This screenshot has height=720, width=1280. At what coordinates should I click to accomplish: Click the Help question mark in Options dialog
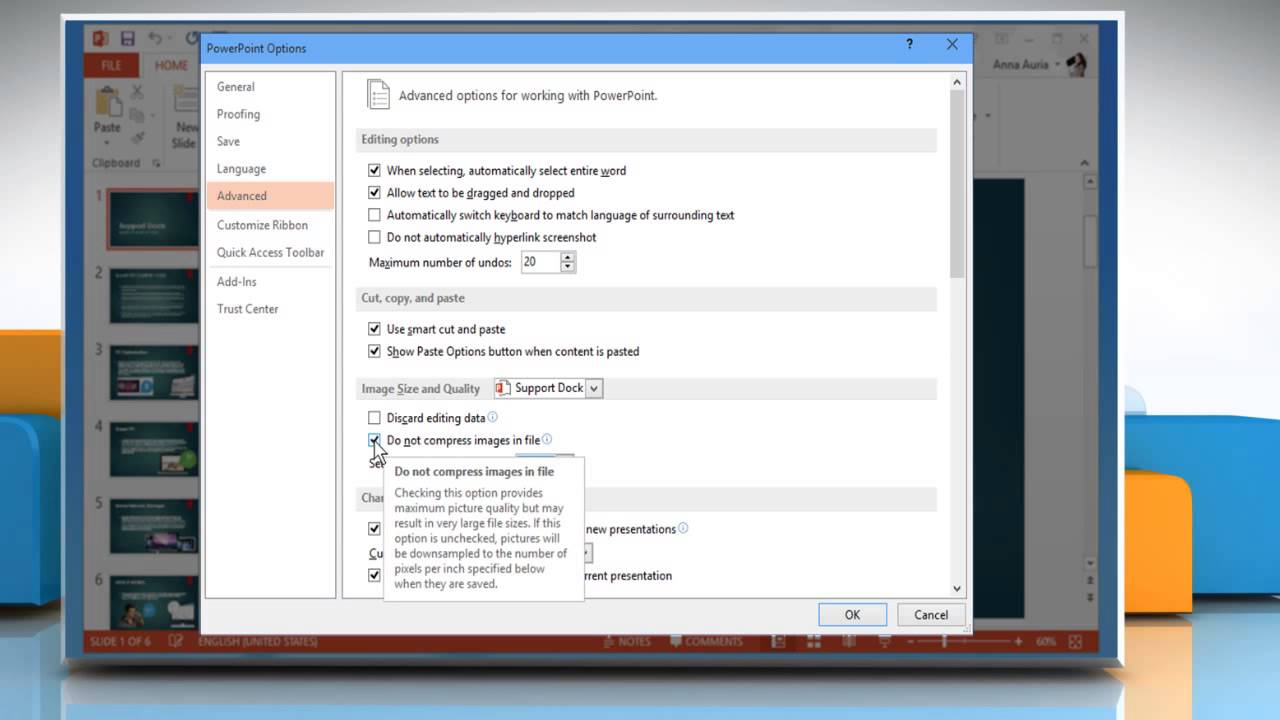click(x=909, y=45)
